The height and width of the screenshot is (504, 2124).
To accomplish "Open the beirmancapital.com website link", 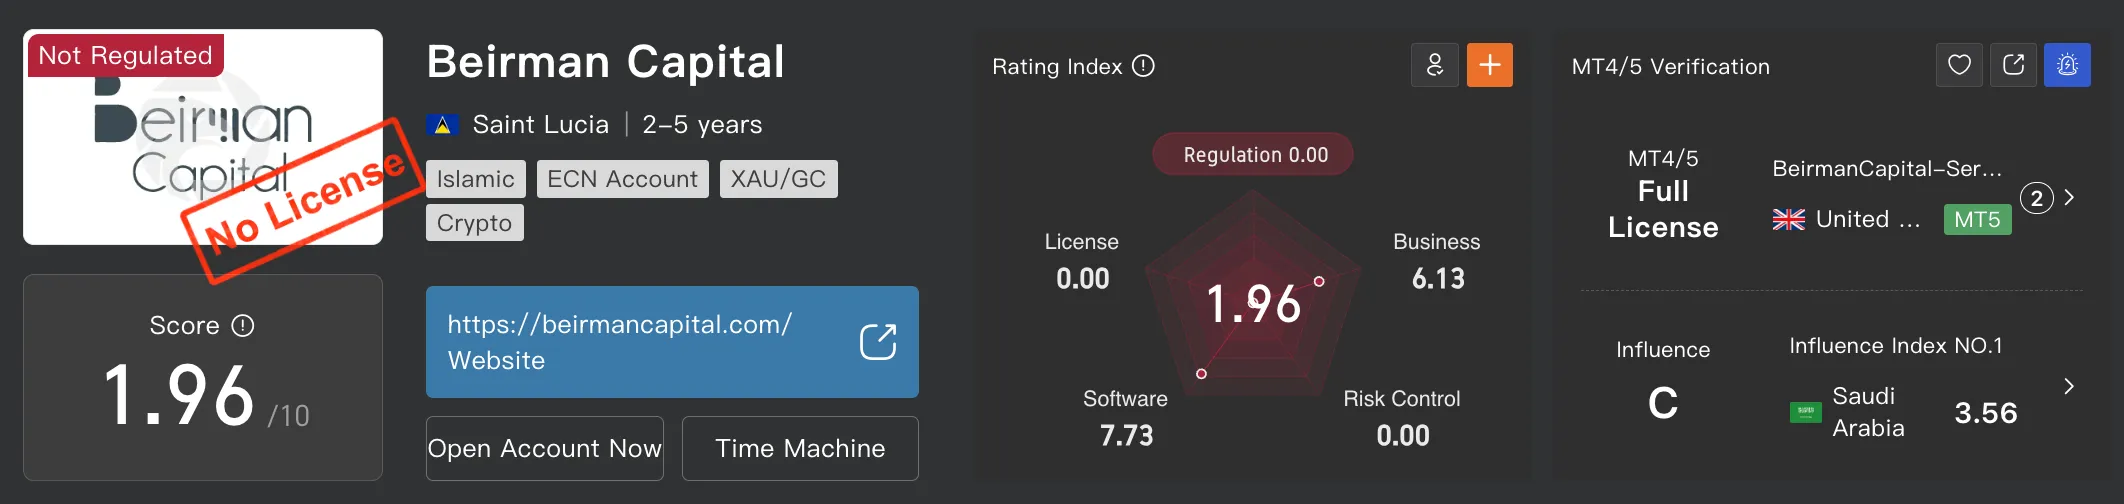I will point(672,342).
